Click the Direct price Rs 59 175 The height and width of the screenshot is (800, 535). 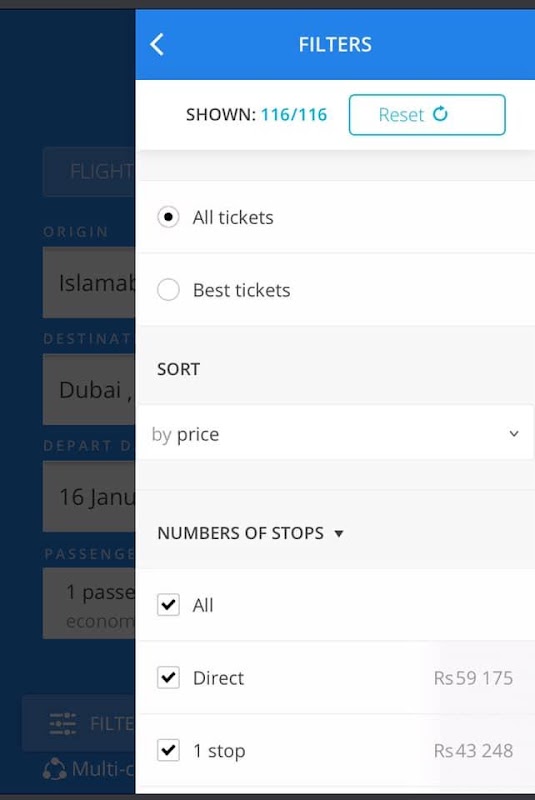tap(473, 678)
